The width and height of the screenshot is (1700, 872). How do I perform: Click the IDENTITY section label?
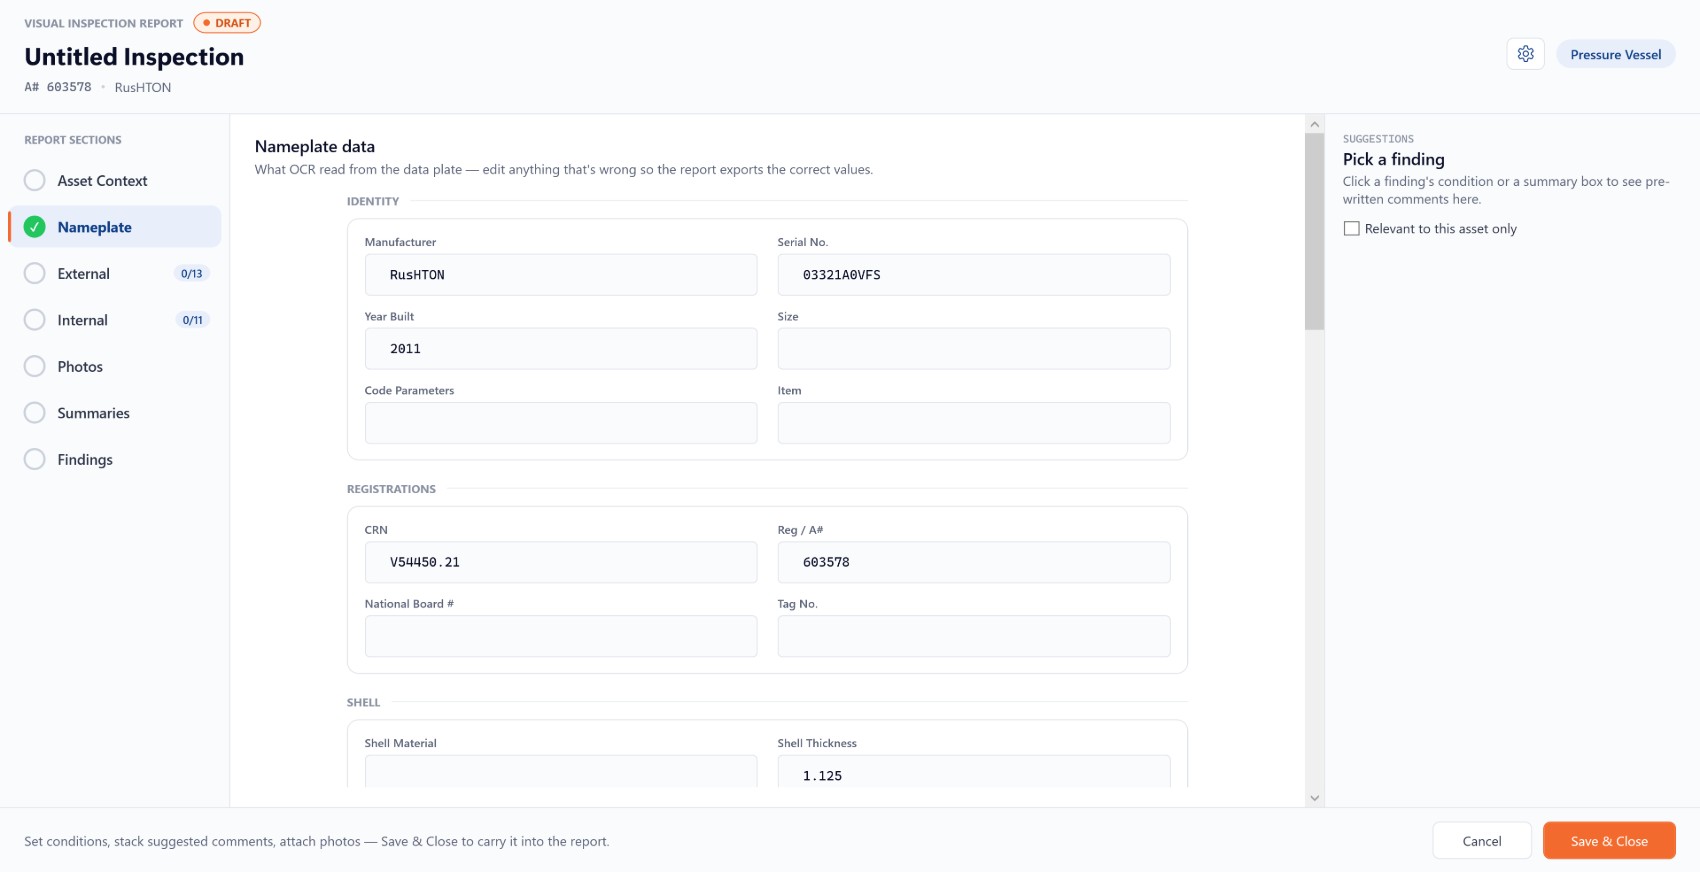(373, 201)
